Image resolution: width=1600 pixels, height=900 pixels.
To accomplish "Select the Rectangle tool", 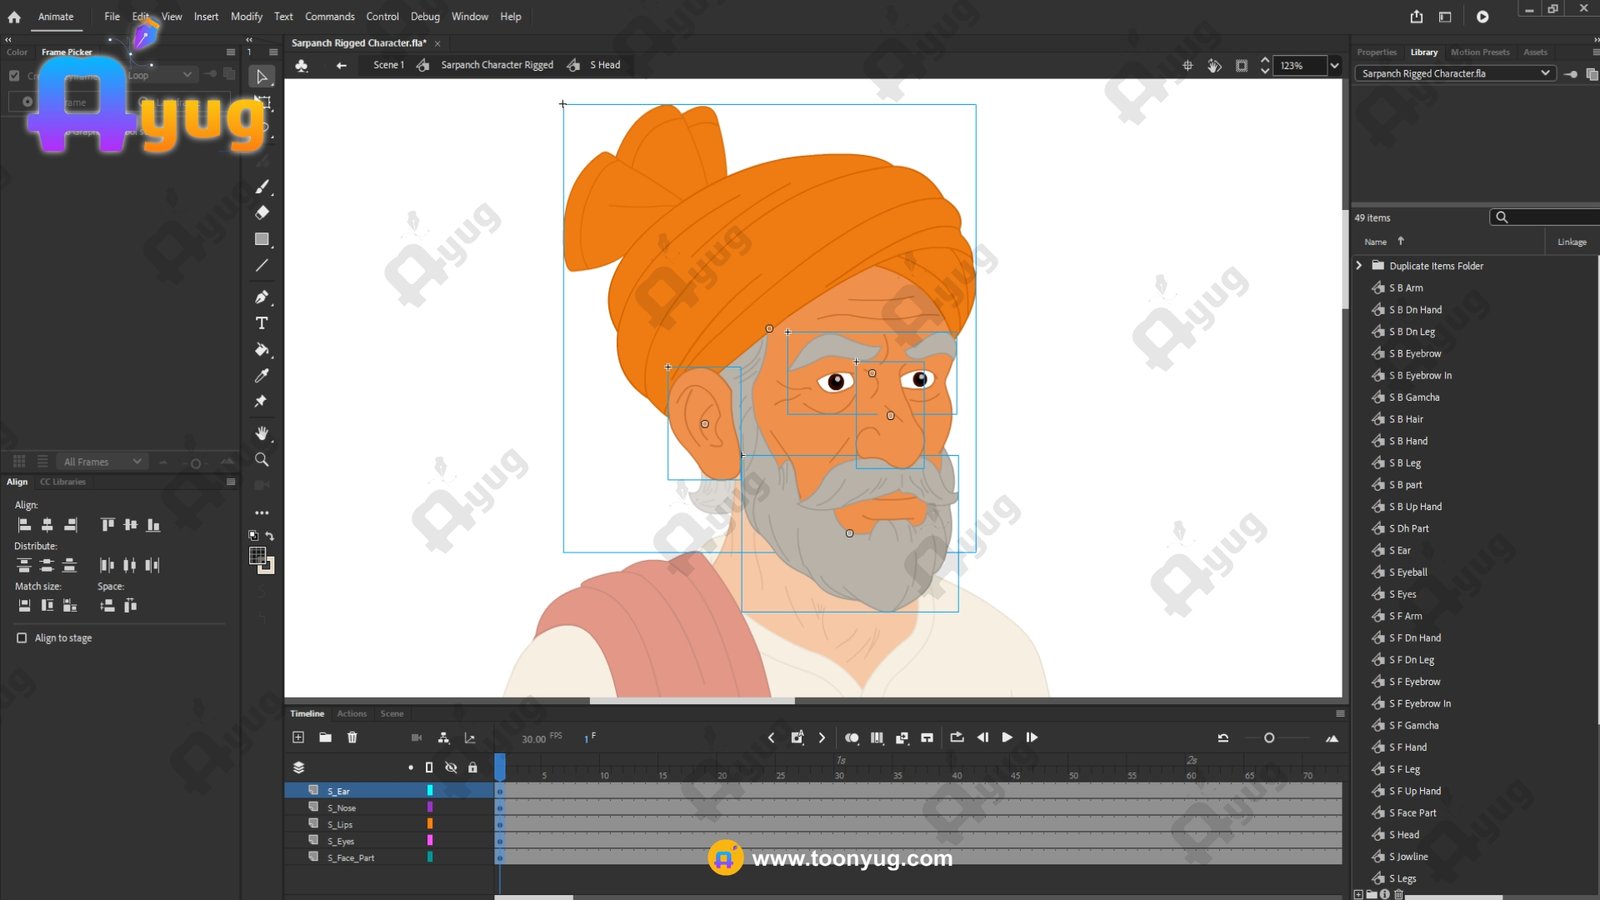I will pyautogui.click(x=262, y=239).
